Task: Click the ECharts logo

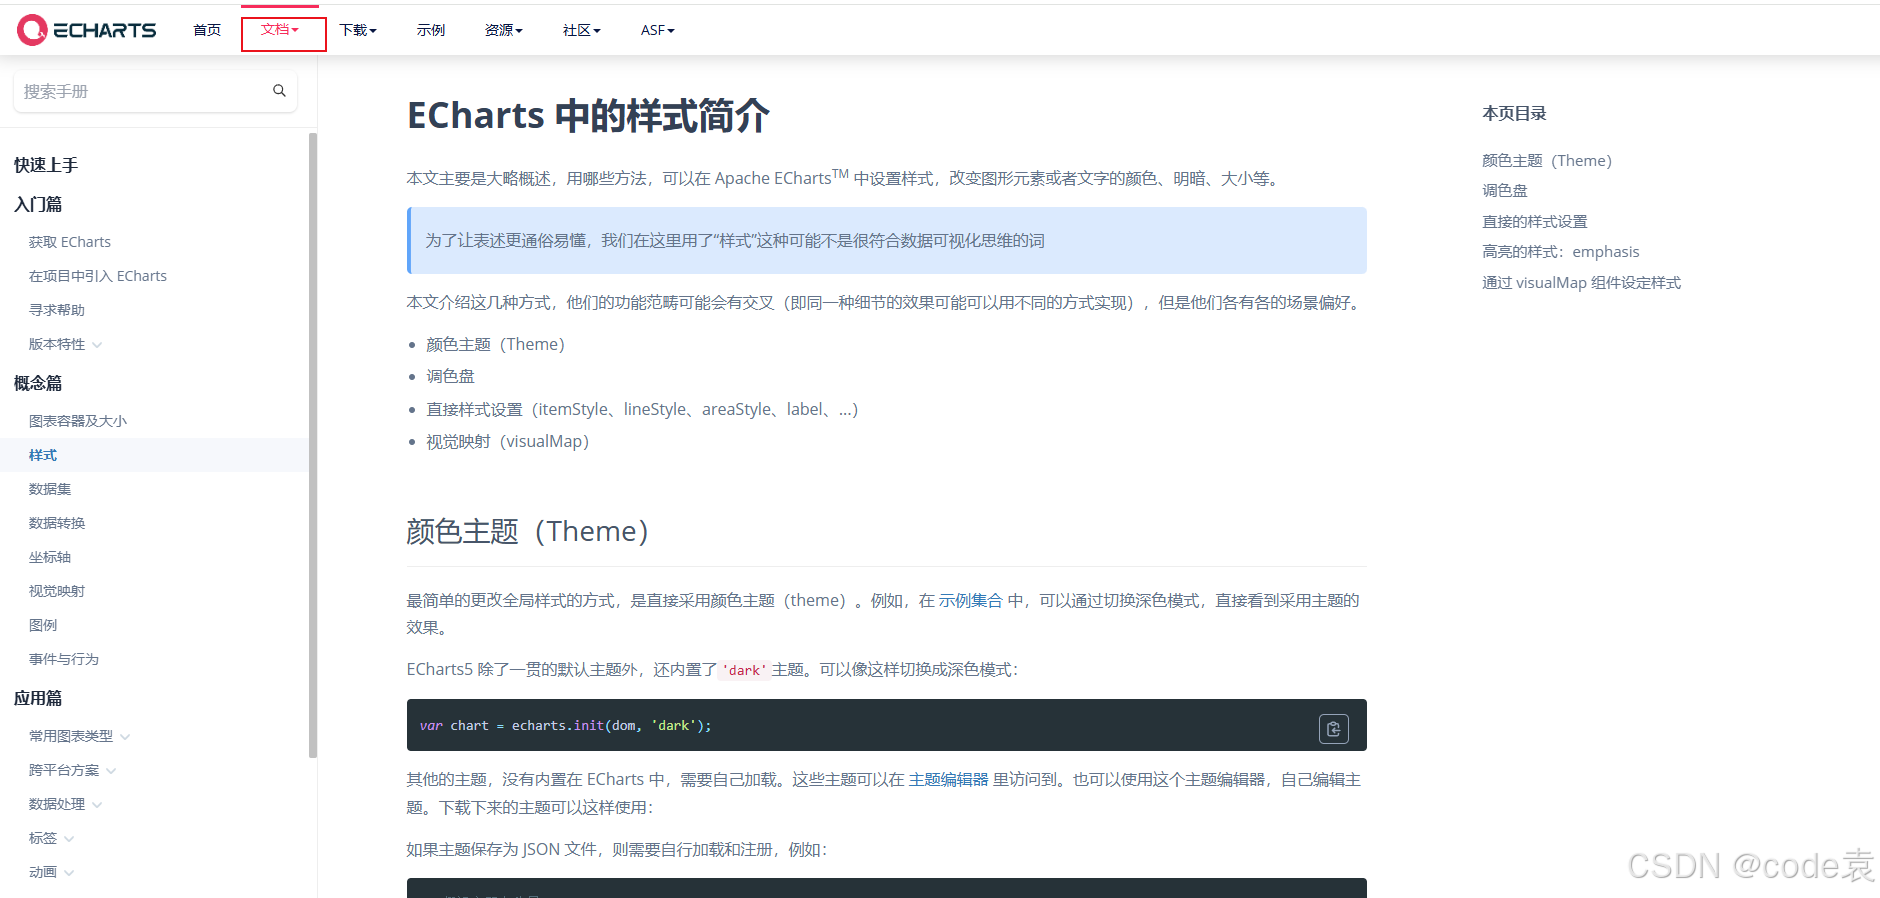Action: (x=87, y=30)
